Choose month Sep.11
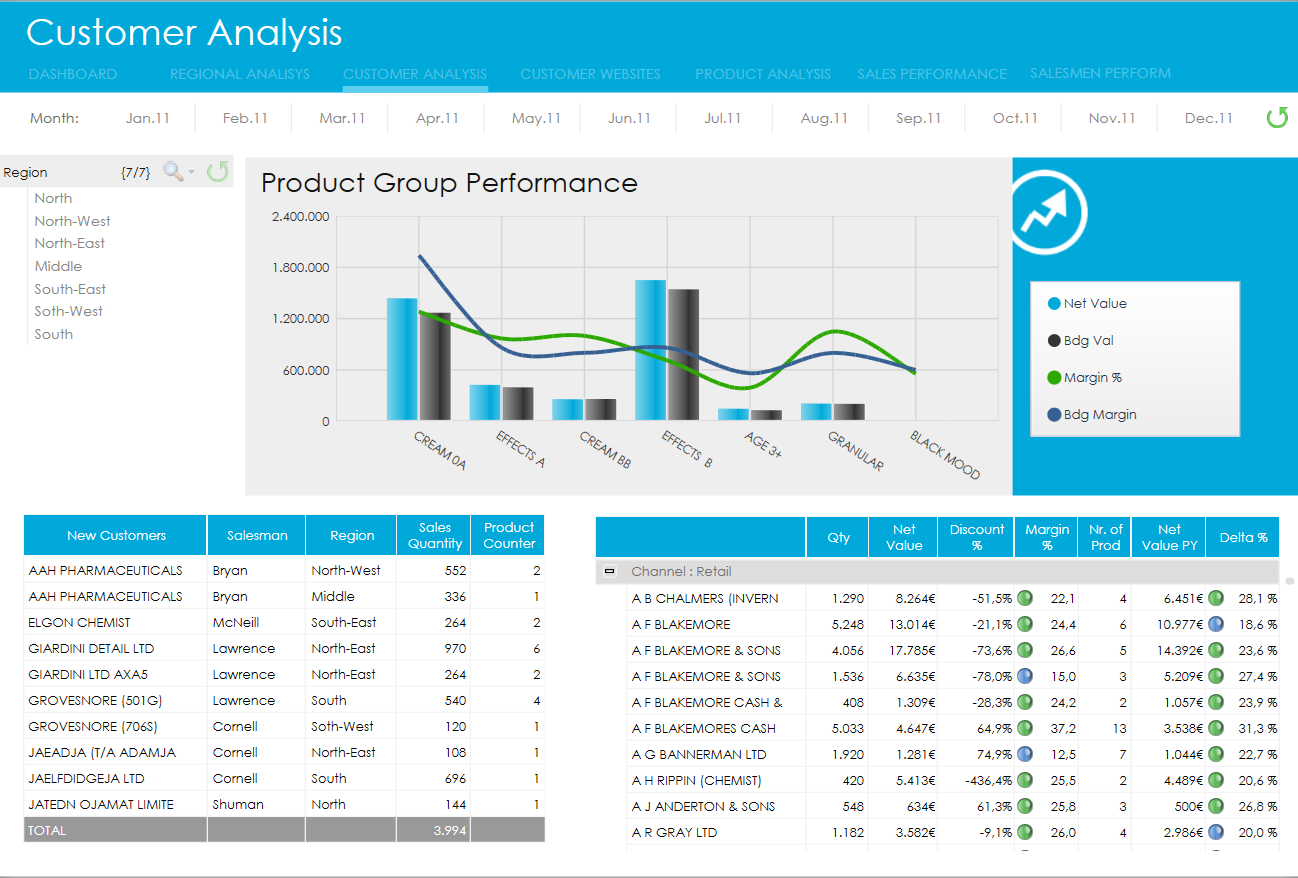1298x878 pixels. coord(919,118)
